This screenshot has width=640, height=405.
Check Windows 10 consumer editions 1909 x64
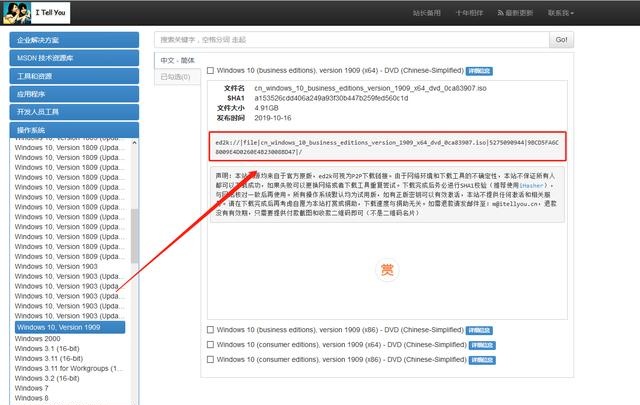pyautogui.click(x=210, y=345)
